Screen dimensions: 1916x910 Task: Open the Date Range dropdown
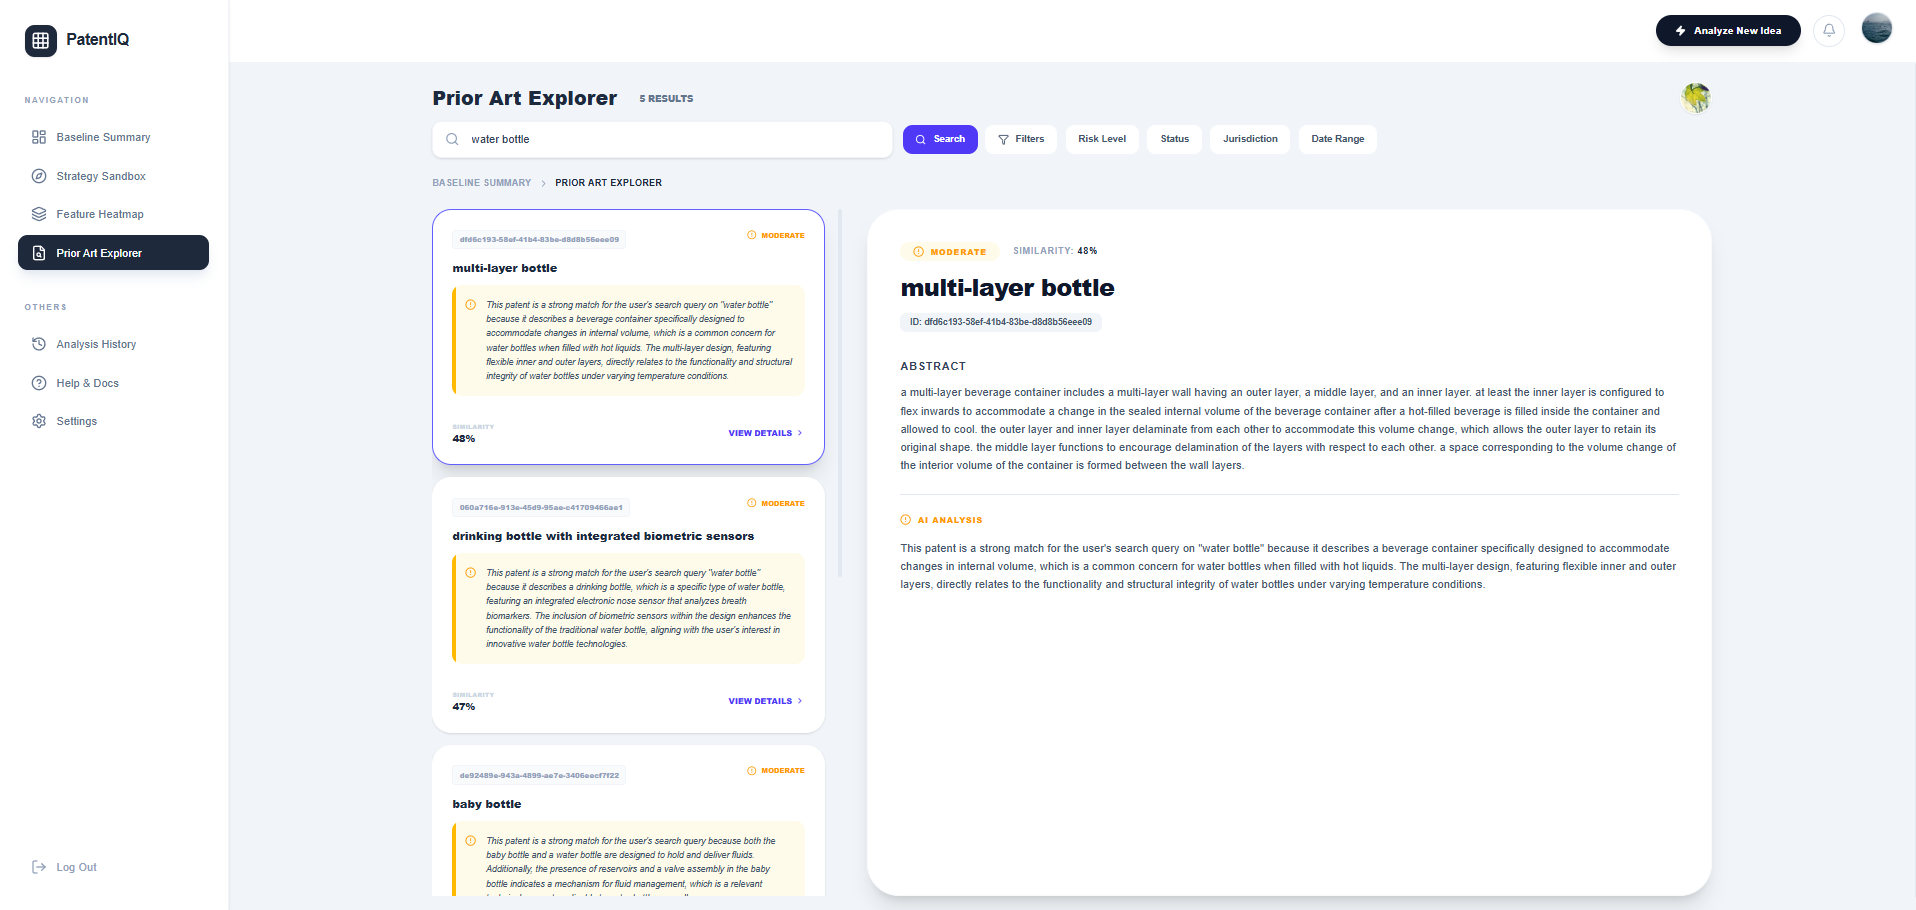(x=1338, y=139)
